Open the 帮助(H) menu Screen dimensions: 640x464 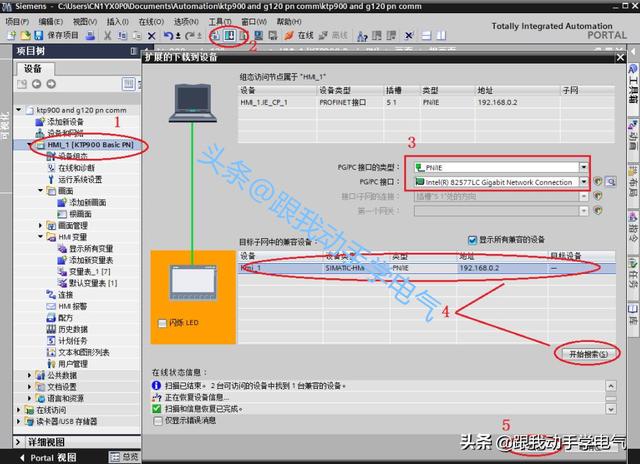pyautogui.click(x=289, y=22)
